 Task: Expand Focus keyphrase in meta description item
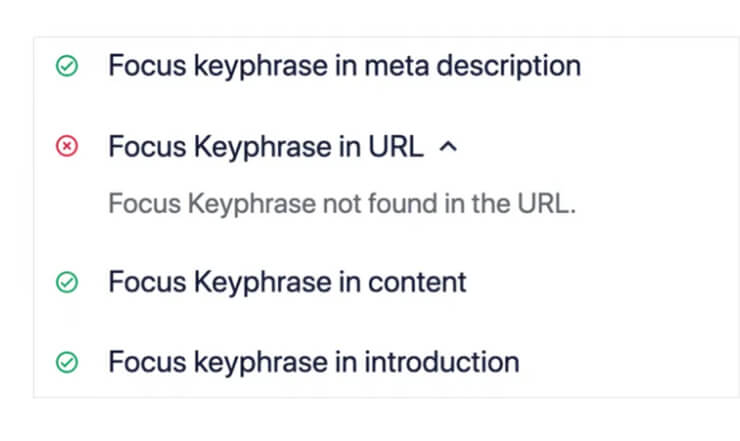click(345, 66)
